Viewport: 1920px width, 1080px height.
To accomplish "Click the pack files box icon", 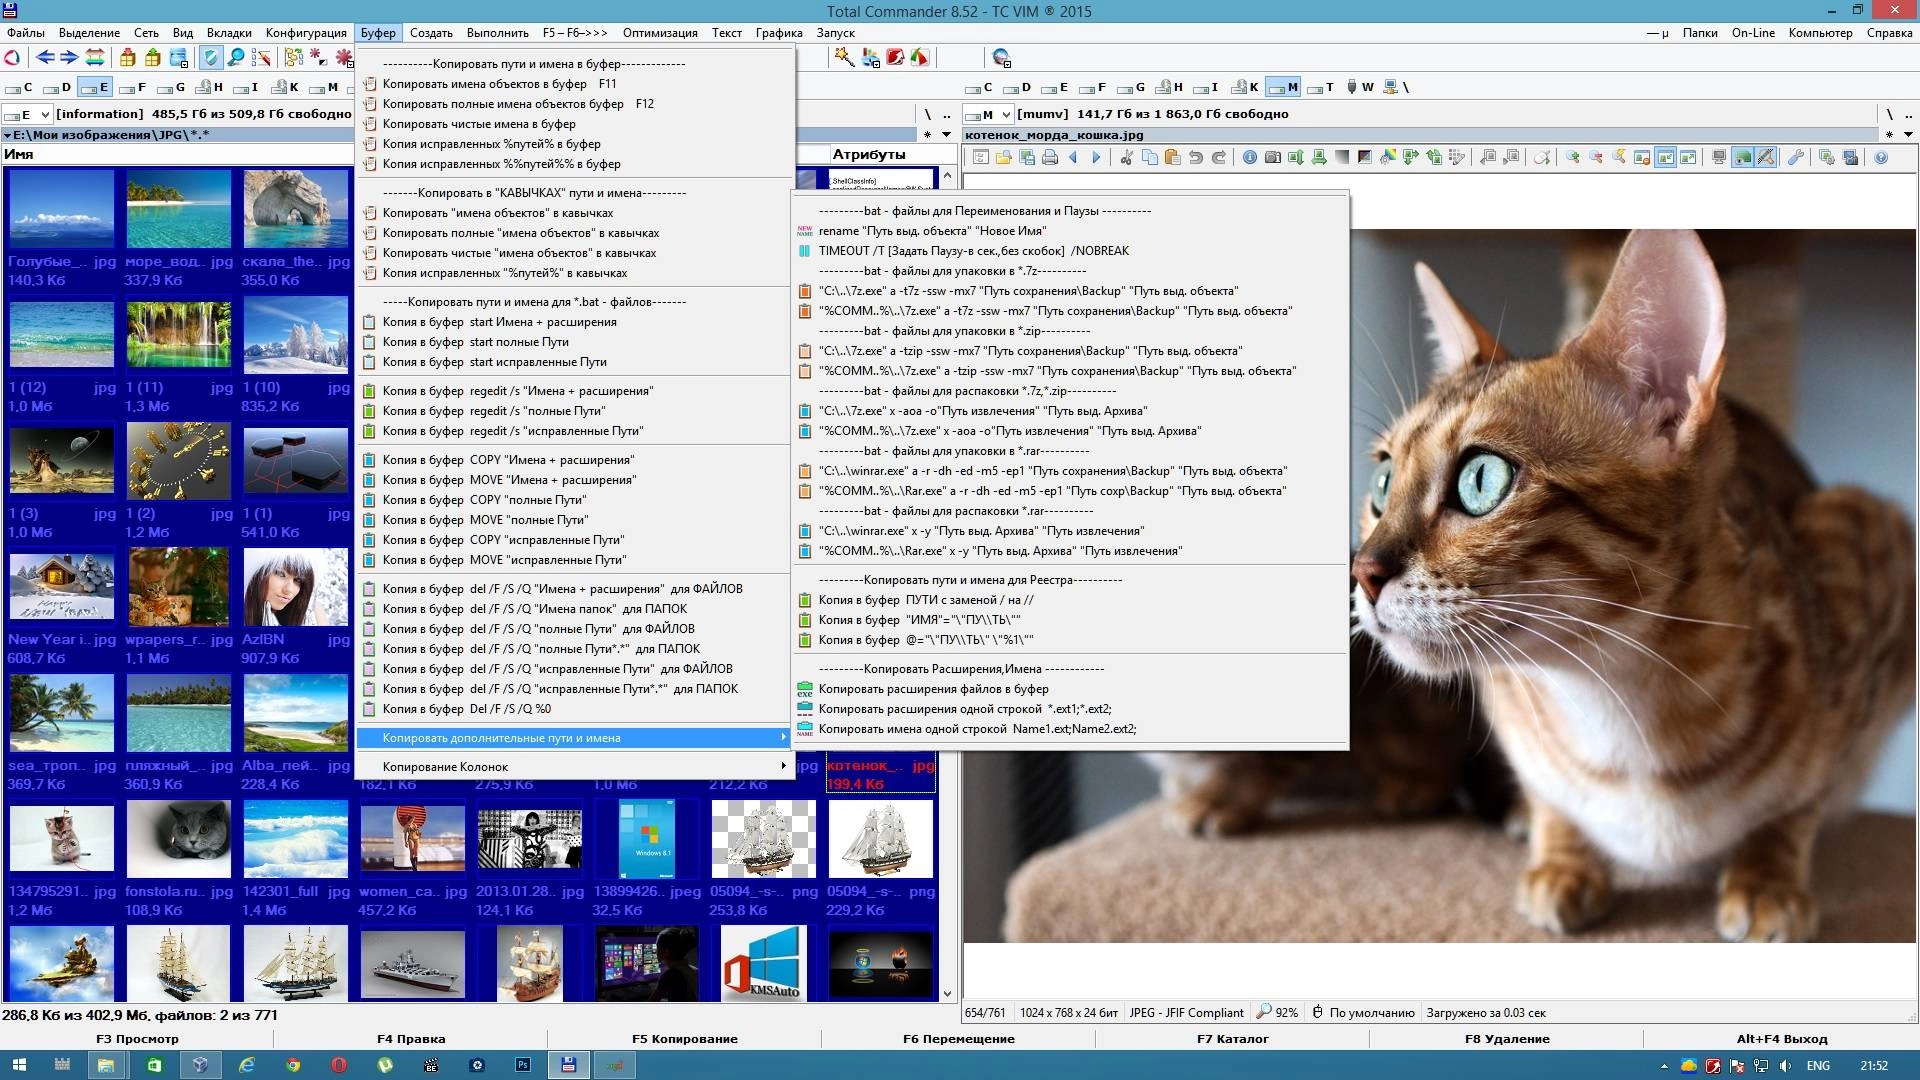I will pyautogui.click(x=127, y=58).
